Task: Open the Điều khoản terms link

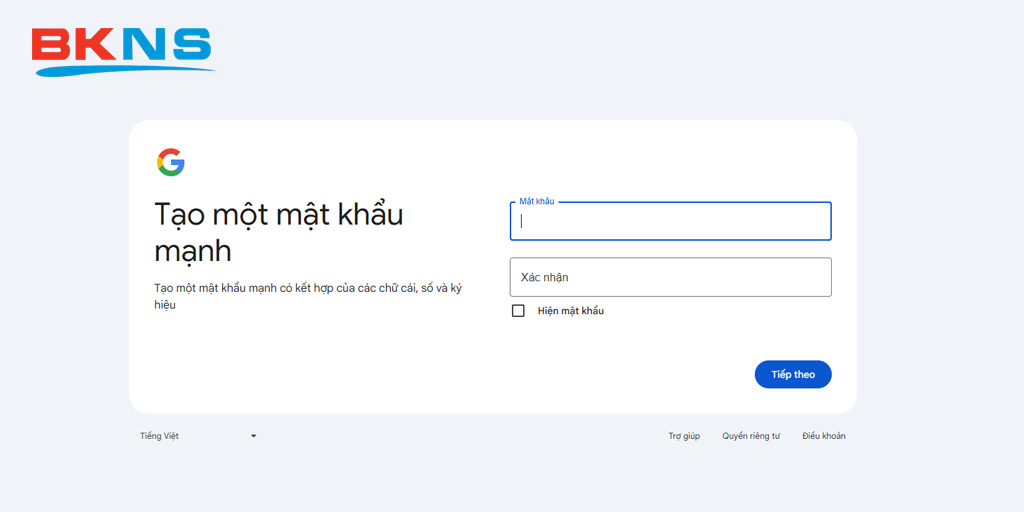Action: (x=823, y=436)
